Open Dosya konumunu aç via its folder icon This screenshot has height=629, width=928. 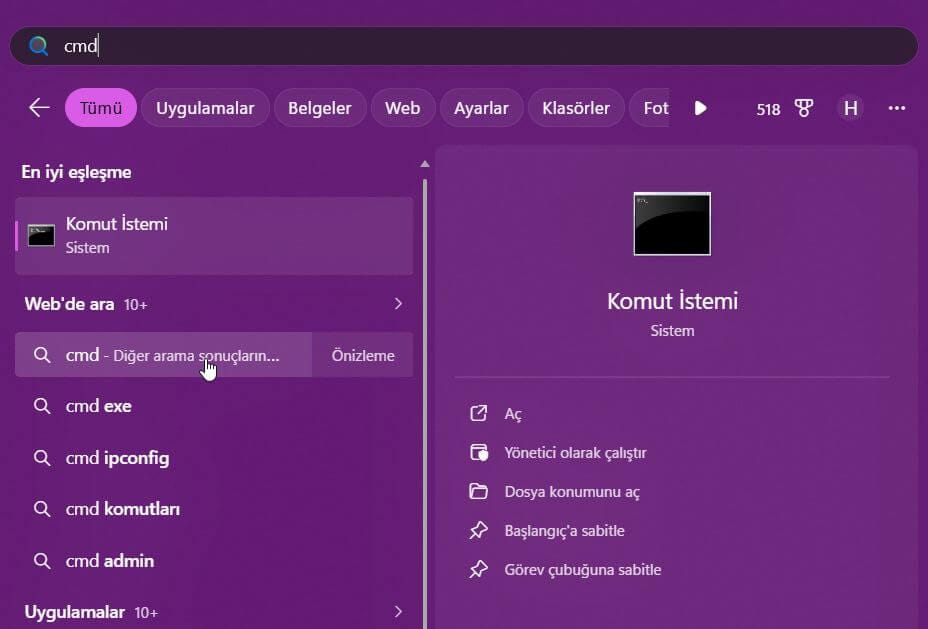[x=478, y=491]
